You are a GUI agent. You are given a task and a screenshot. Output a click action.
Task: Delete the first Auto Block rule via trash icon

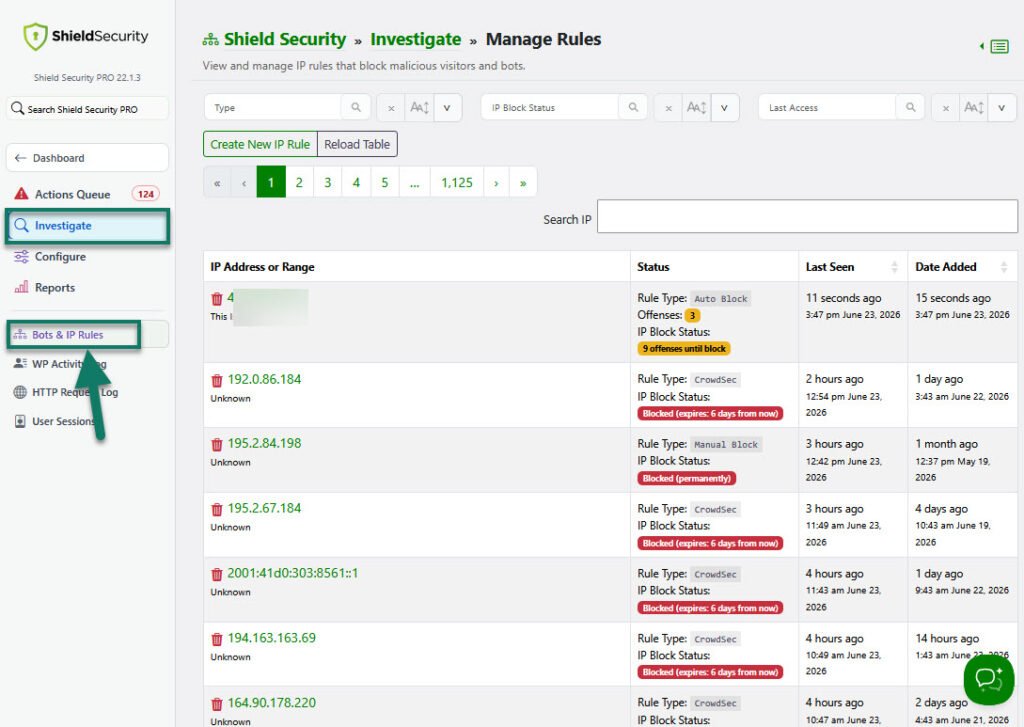[x=217, y=299]
